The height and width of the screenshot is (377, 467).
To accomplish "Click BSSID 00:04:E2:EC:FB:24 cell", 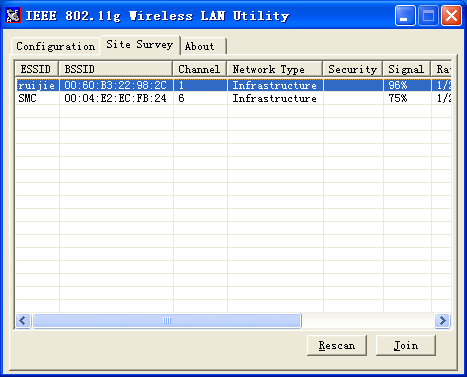I will tap(115, 98).
